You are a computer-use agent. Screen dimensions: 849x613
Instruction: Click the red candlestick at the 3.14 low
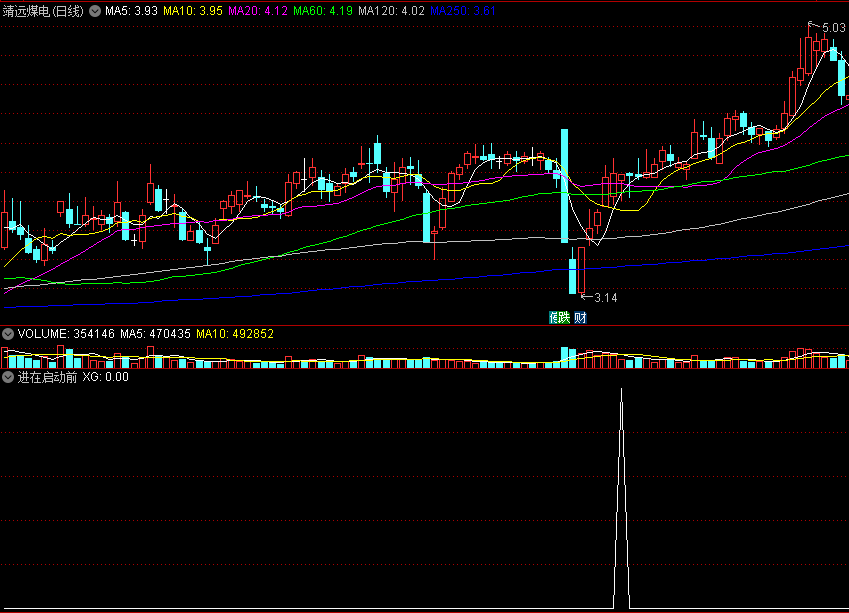point(582,270)
